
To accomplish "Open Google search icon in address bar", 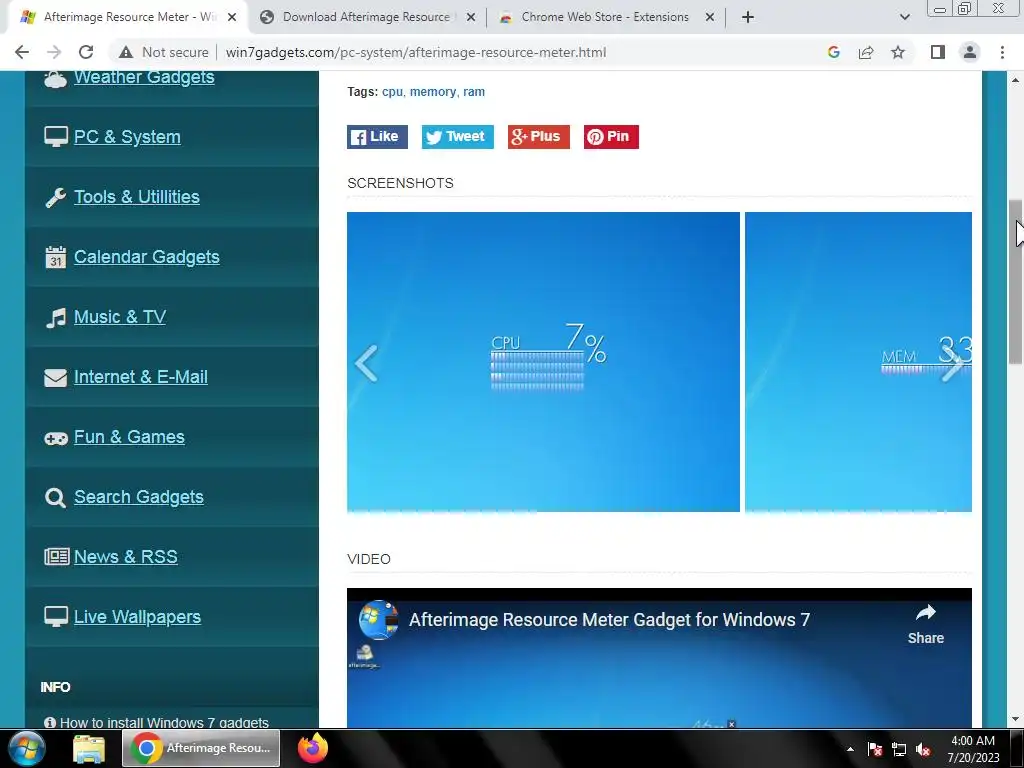I will [833, 52].
